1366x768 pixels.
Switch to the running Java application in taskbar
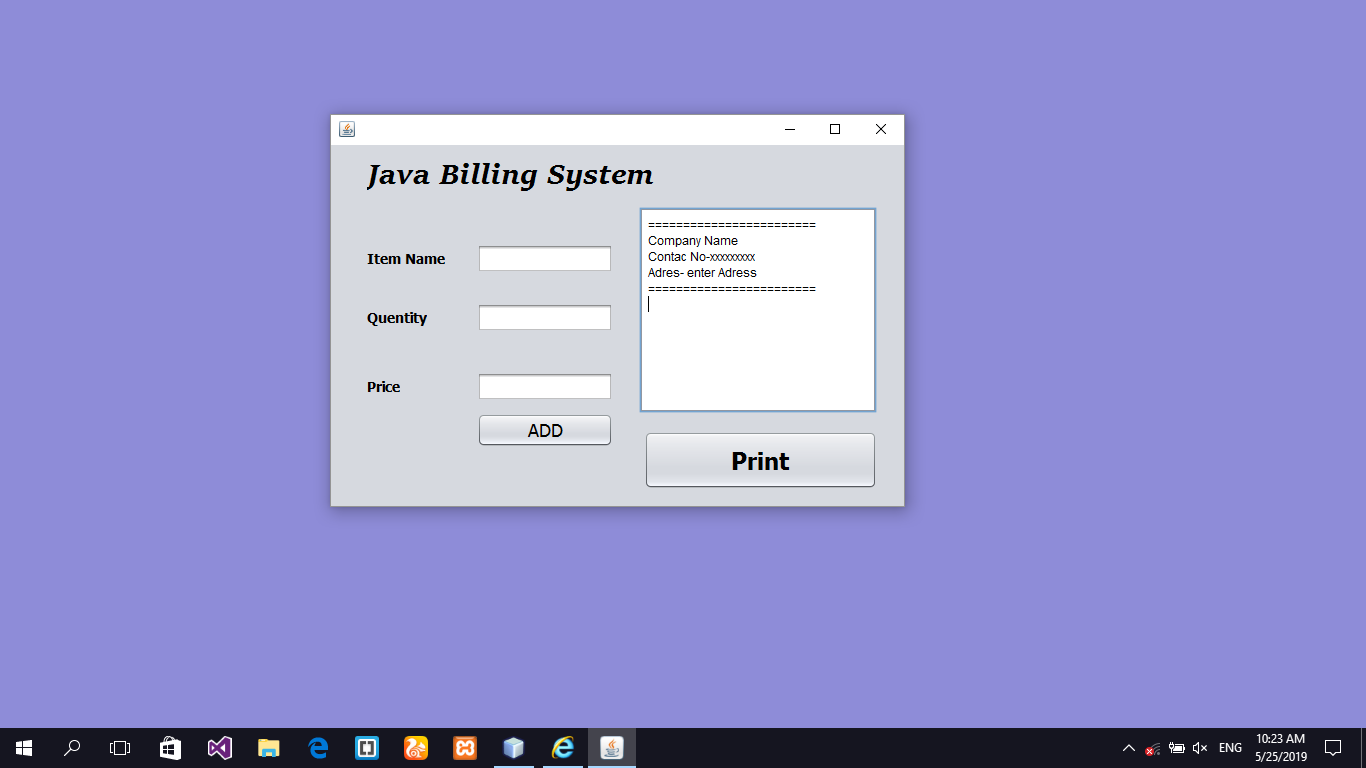click(611, 747)
